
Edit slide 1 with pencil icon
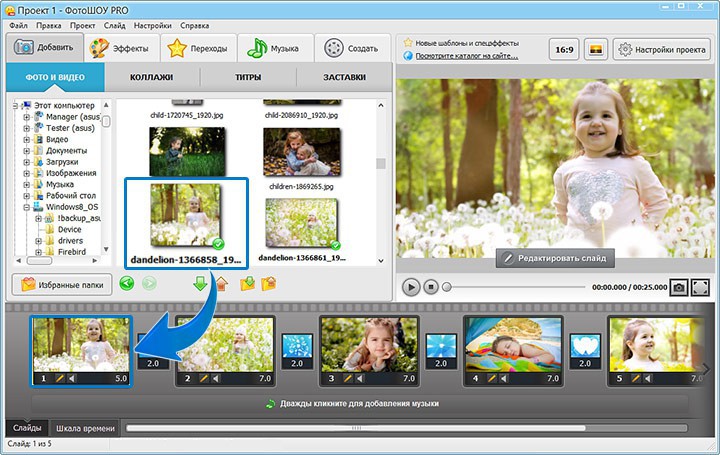pyautogui.click(x=60, y=379)
